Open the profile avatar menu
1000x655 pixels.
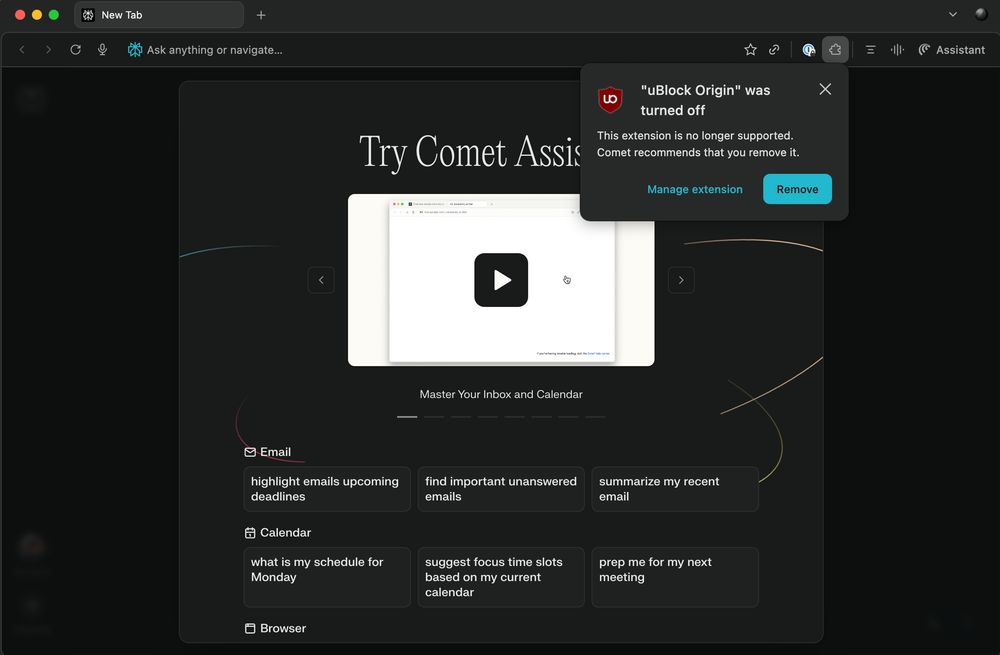(981, 14)
